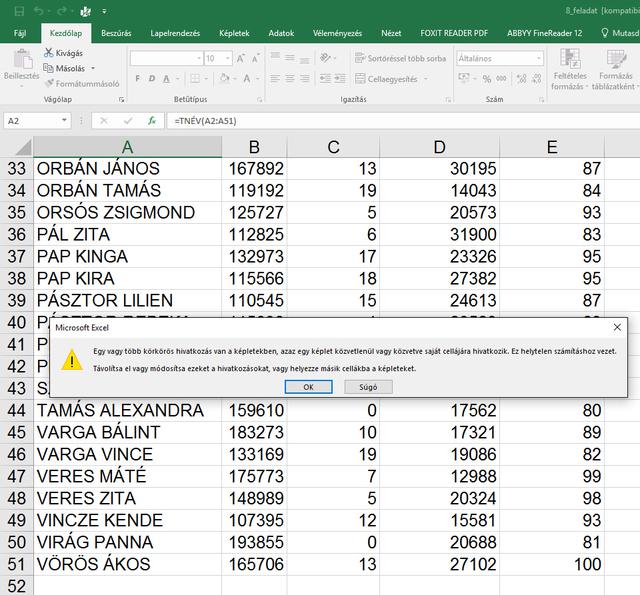This screenshot has height=595, width=640.
Task: Open the Cellaegyesítés dropdown arrow
Action: point(426,79)
